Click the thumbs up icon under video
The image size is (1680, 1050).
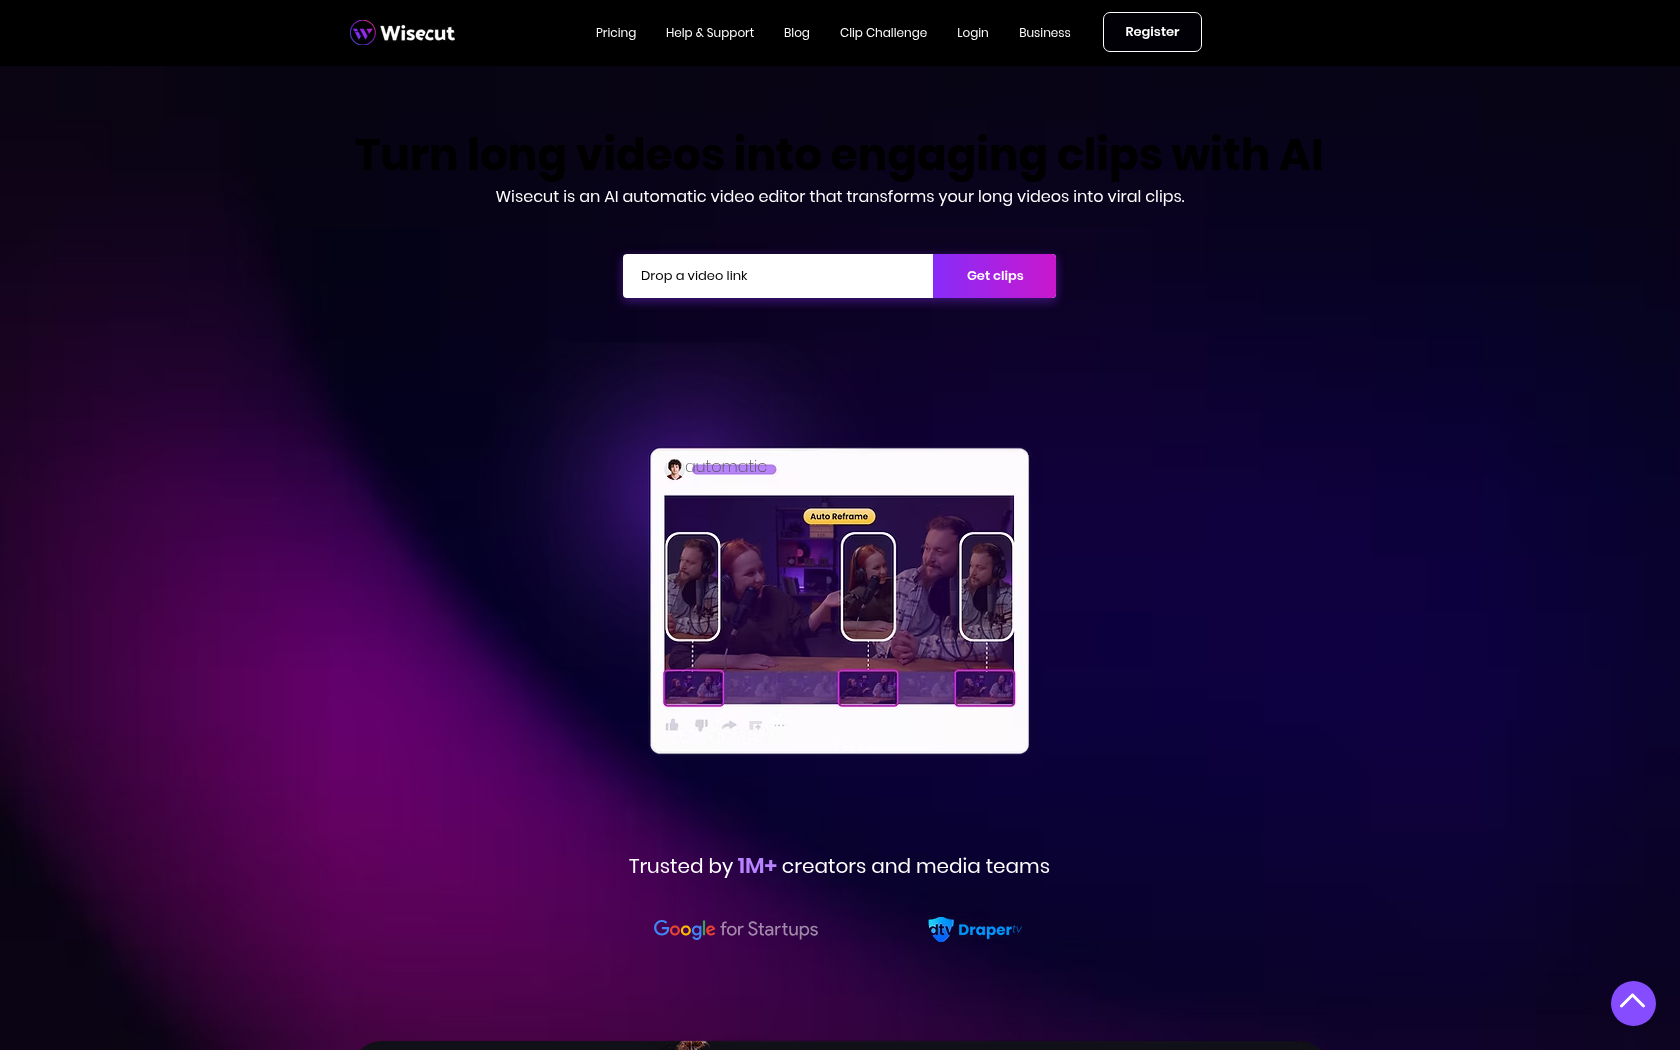(x=672, y=725)
